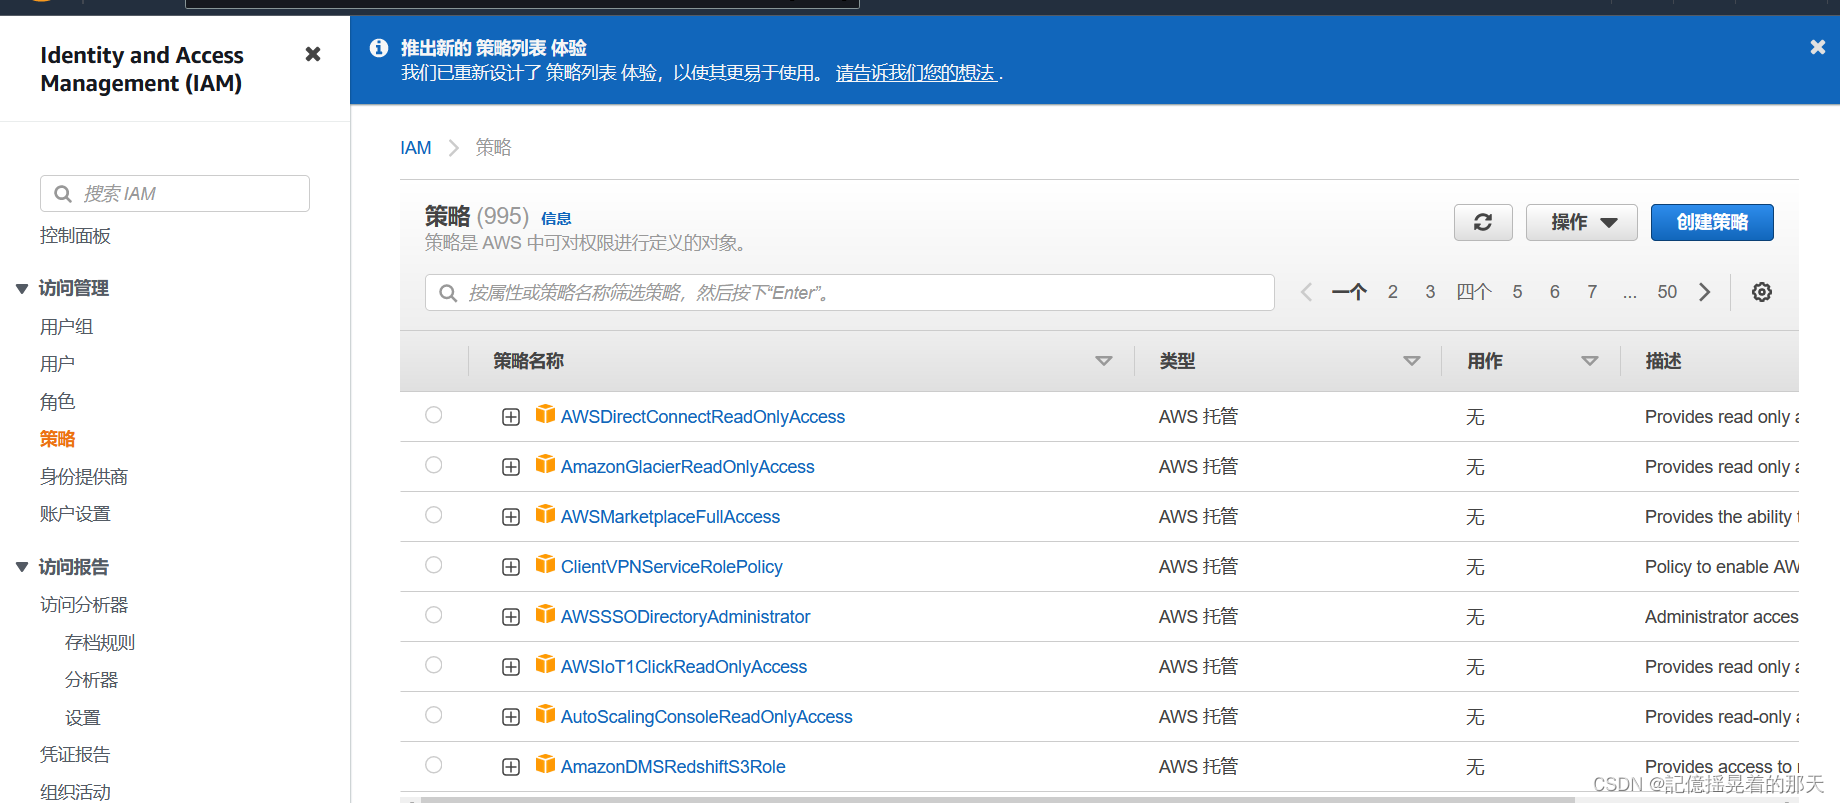Select radio button for AmazonGlacierReadOnlyAccess

[433, 465]
